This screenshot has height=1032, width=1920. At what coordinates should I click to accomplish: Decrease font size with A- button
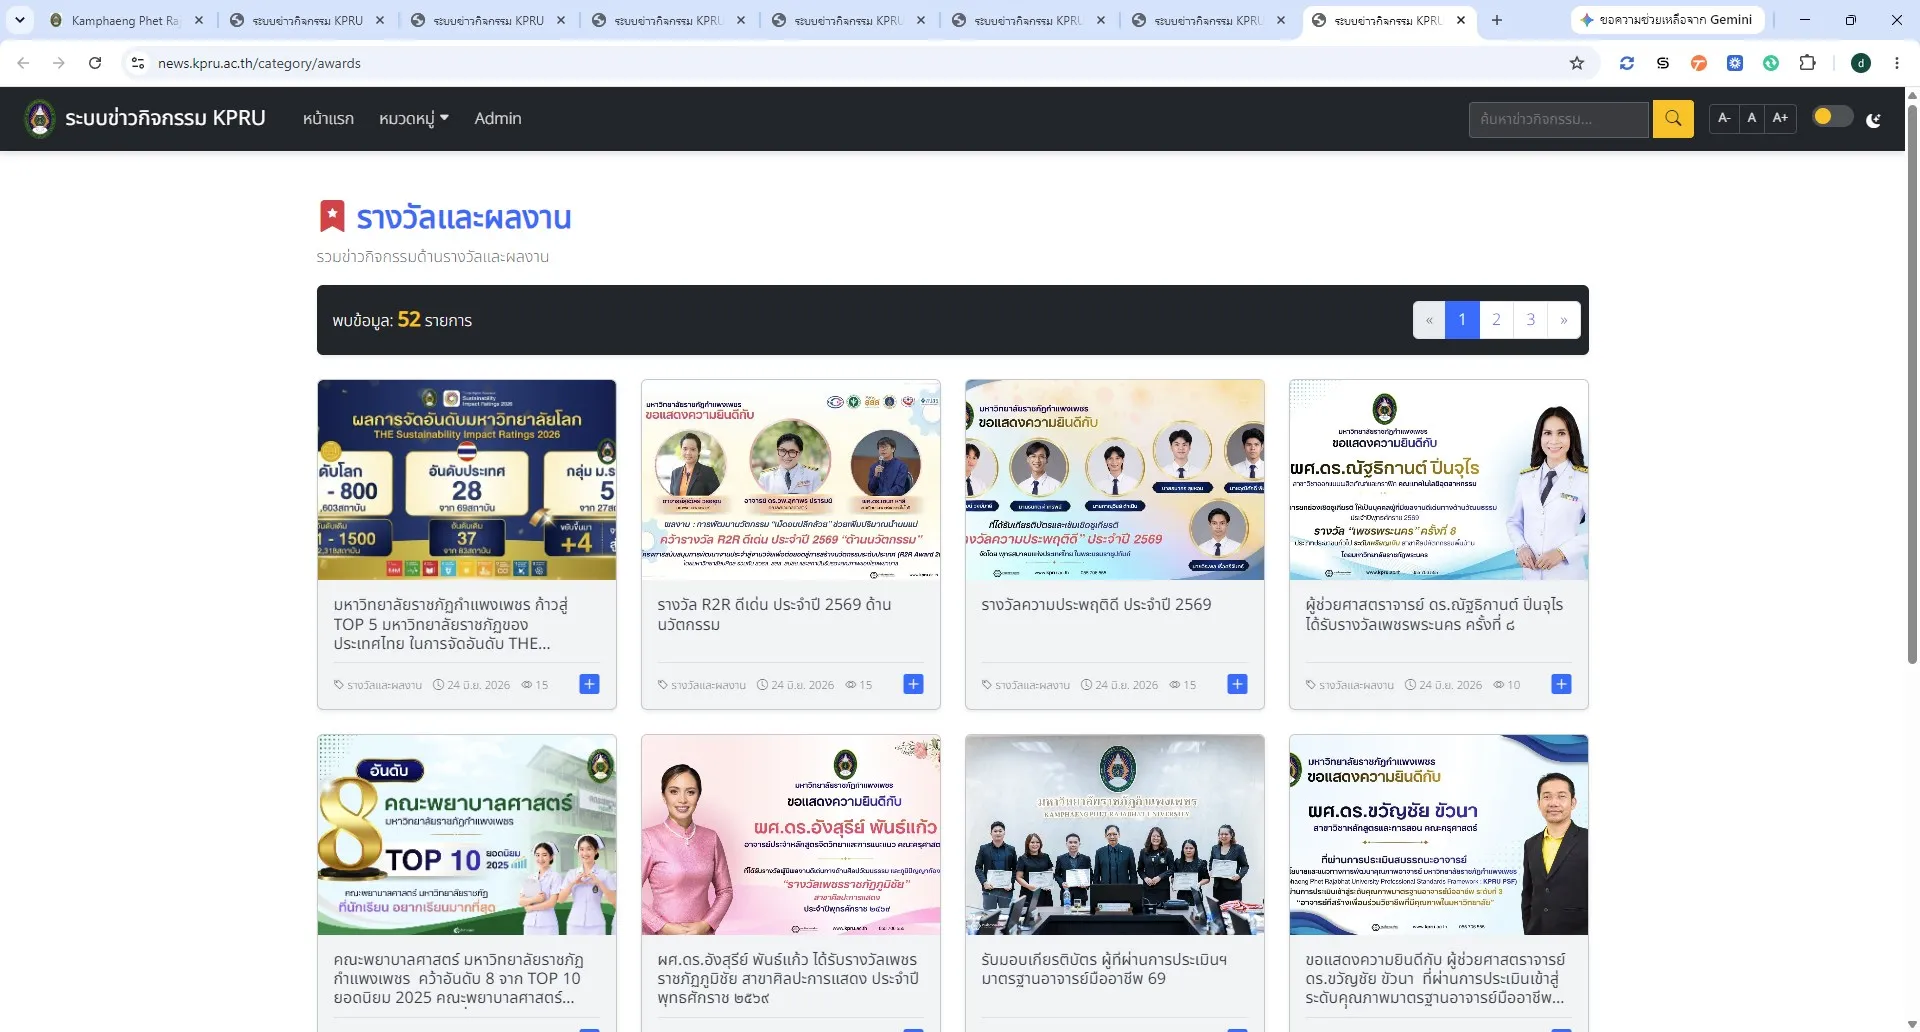tap(1724, 118)
